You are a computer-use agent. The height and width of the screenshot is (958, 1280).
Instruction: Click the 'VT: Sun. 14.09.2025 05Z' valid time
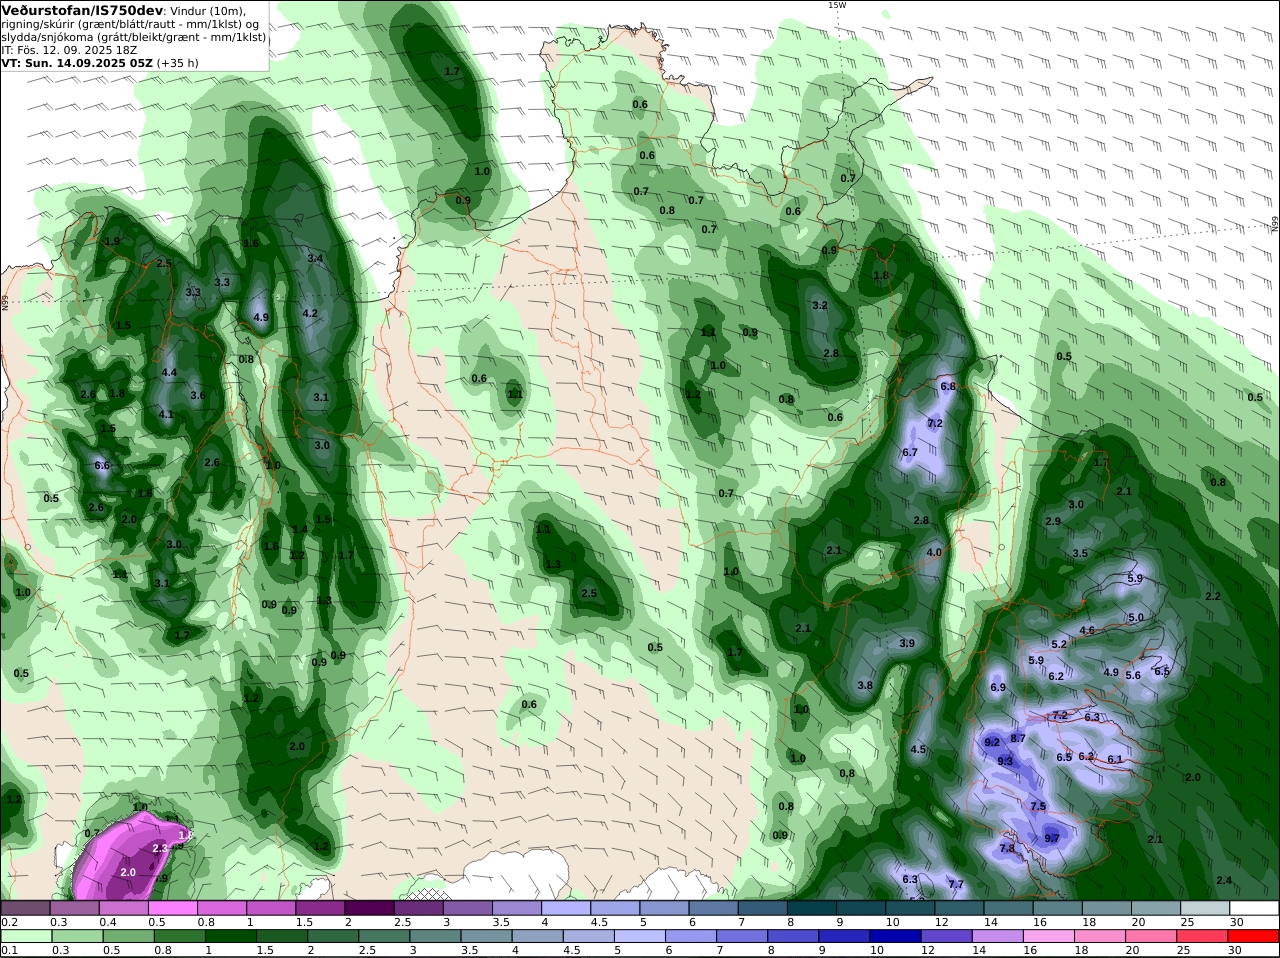pos(77,62)
